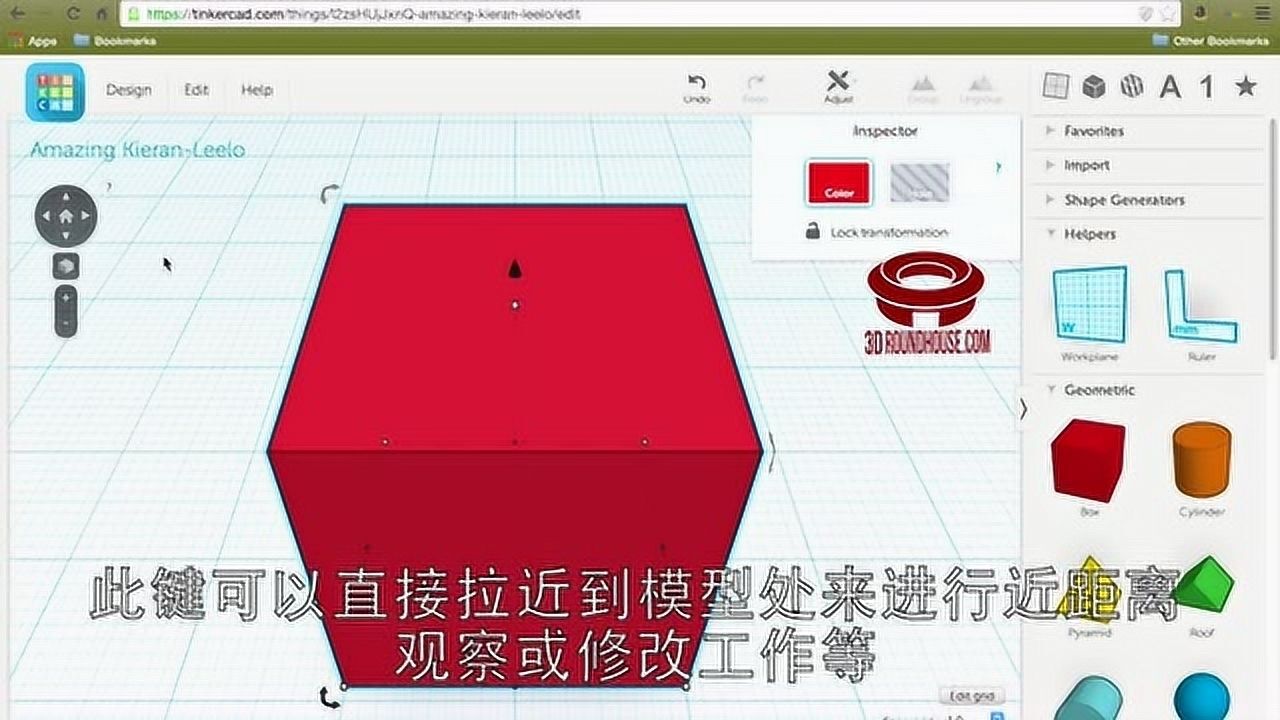Open the text shapes panel via the A icon

[x=1174, y=87]
